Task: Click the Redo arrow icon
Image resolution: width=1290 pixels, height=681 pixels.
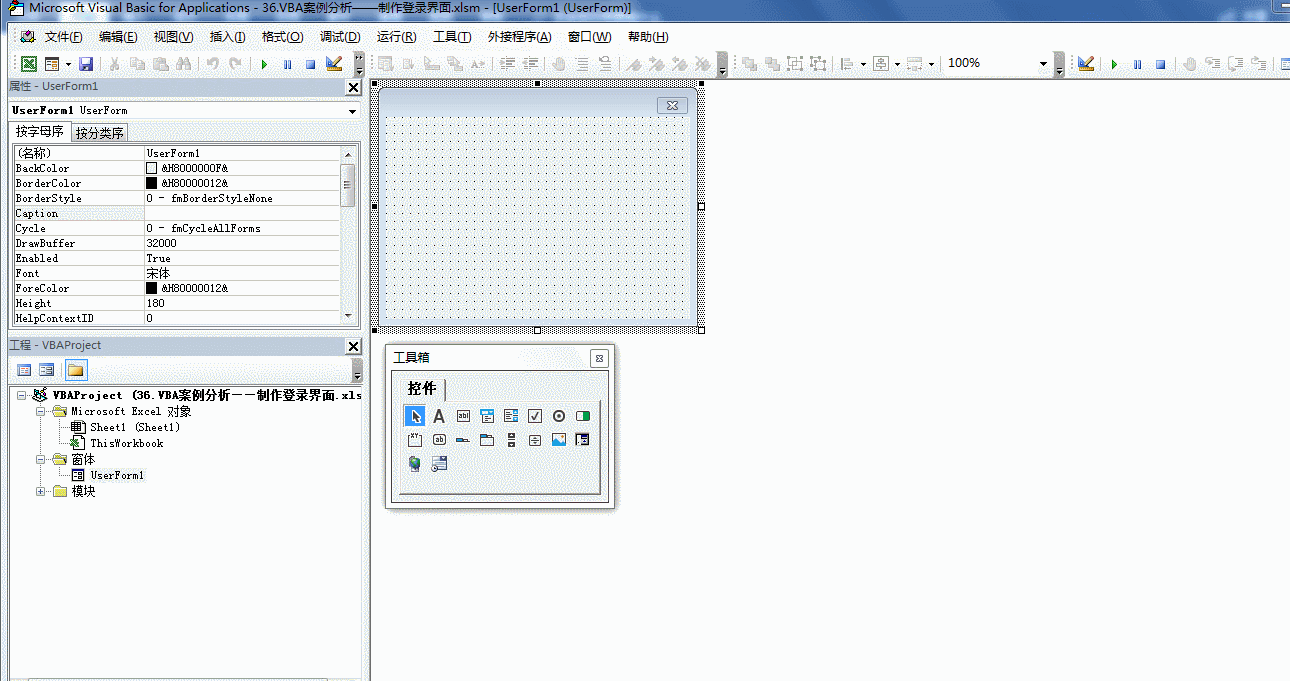Action: [235, 64]
